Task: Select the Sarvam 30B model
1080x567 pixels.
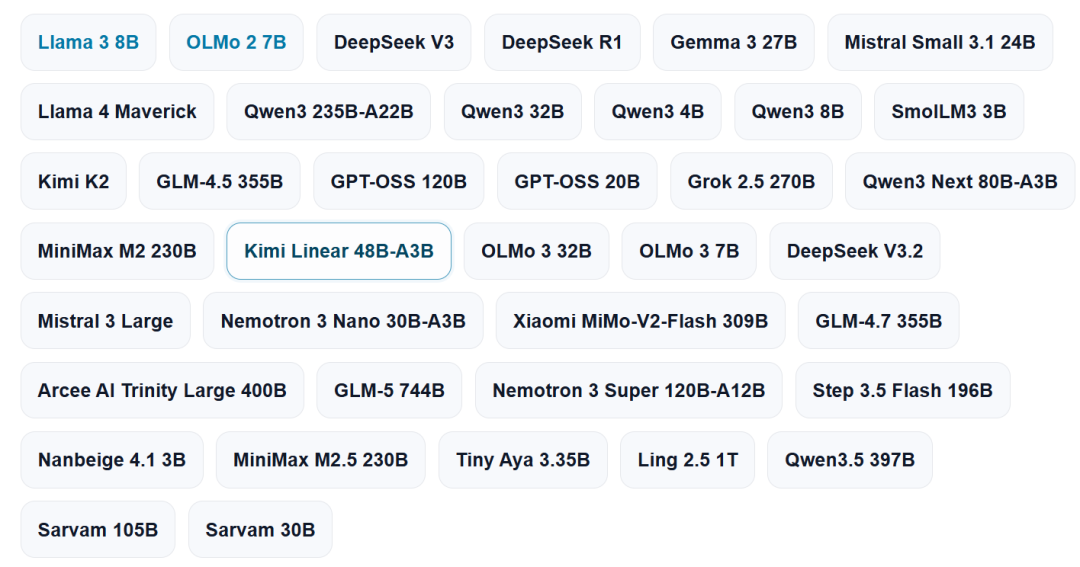Action: [x=260, y=530]
